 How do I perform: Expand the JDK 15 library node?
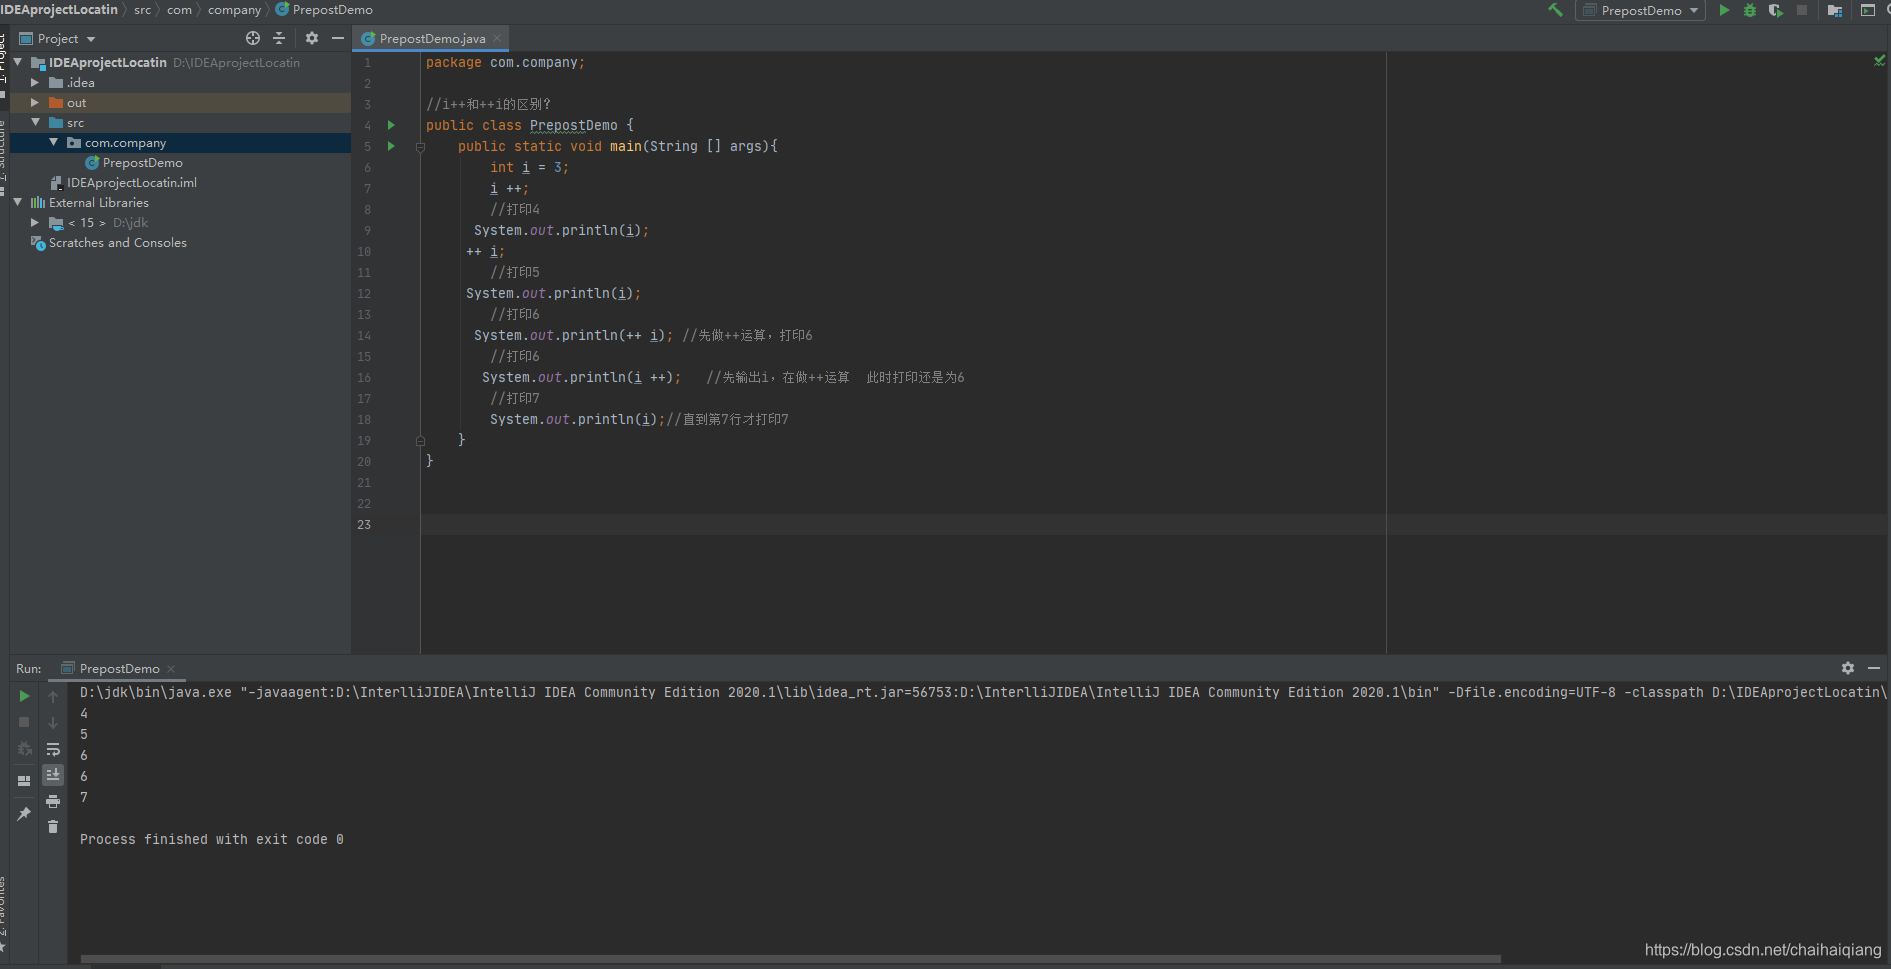point(35,222)
